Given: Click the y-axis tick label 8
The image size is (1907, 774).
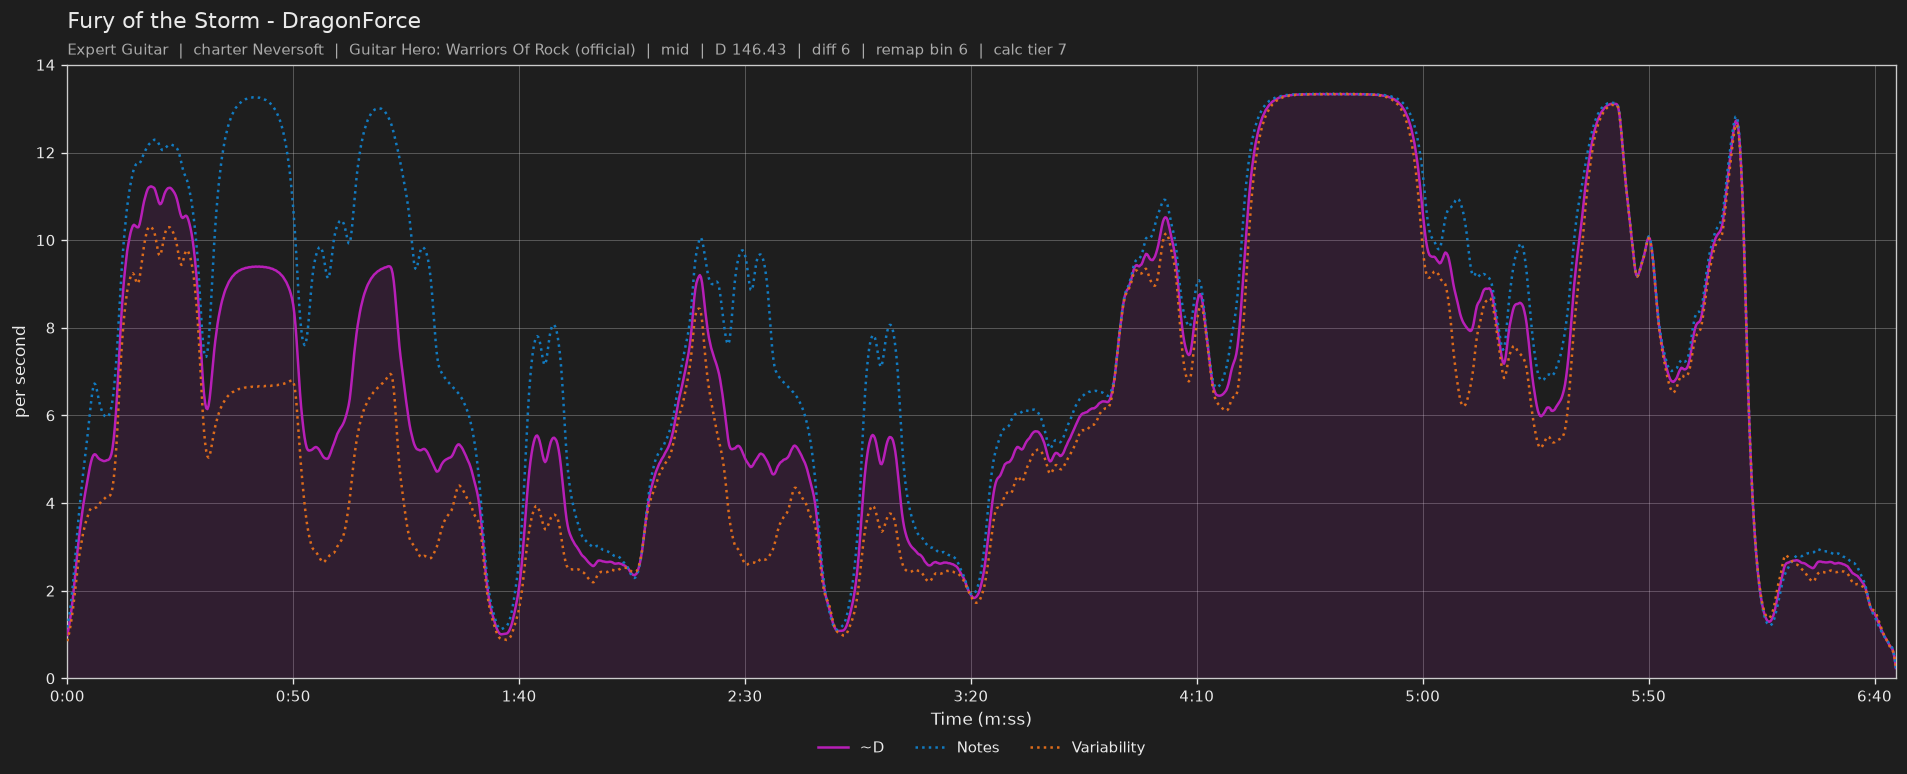Looking at the screenshot, I should pyautogui.click(x=50, y=328).
